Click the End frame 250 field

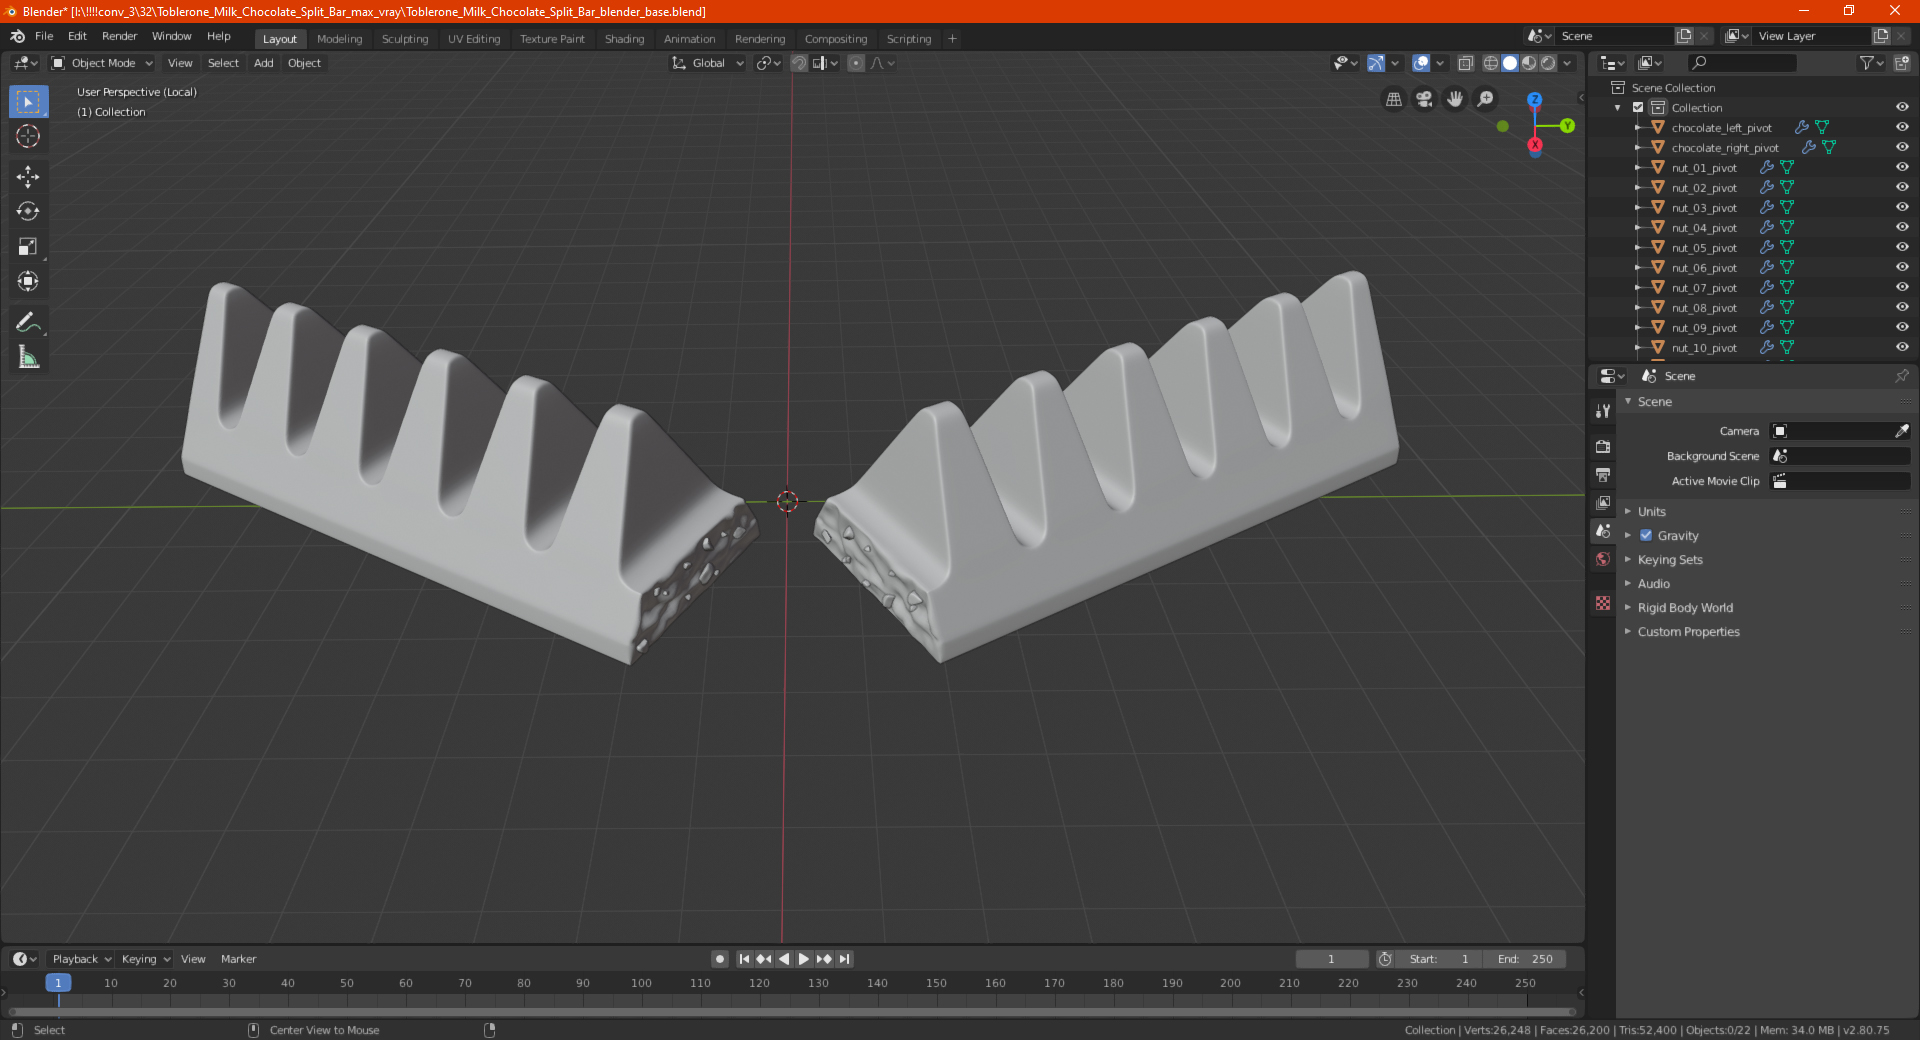point(1525,959)
